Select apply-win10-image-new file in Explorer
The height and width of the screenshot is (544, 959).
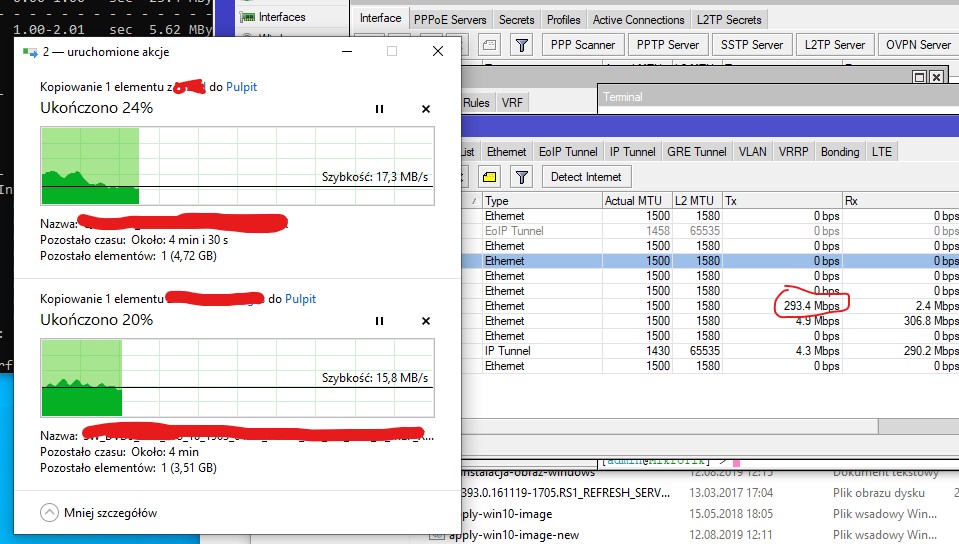514,535
